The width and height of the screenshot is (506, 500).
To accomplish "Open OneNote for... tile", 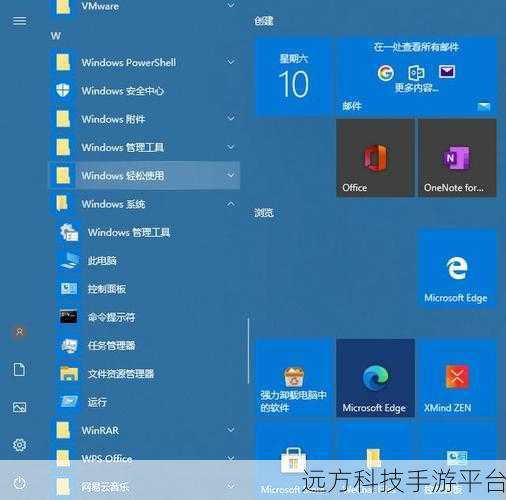I will [x=457, y=158].
